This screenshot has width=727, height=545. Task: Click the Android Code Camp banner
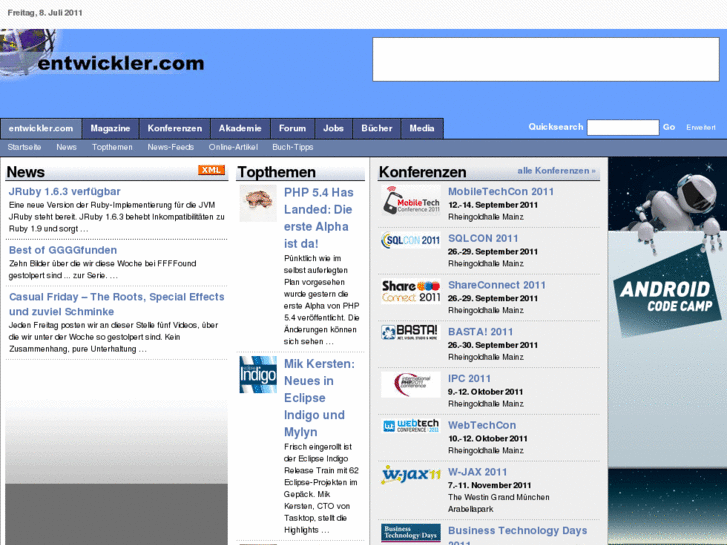tap(668, 351)
